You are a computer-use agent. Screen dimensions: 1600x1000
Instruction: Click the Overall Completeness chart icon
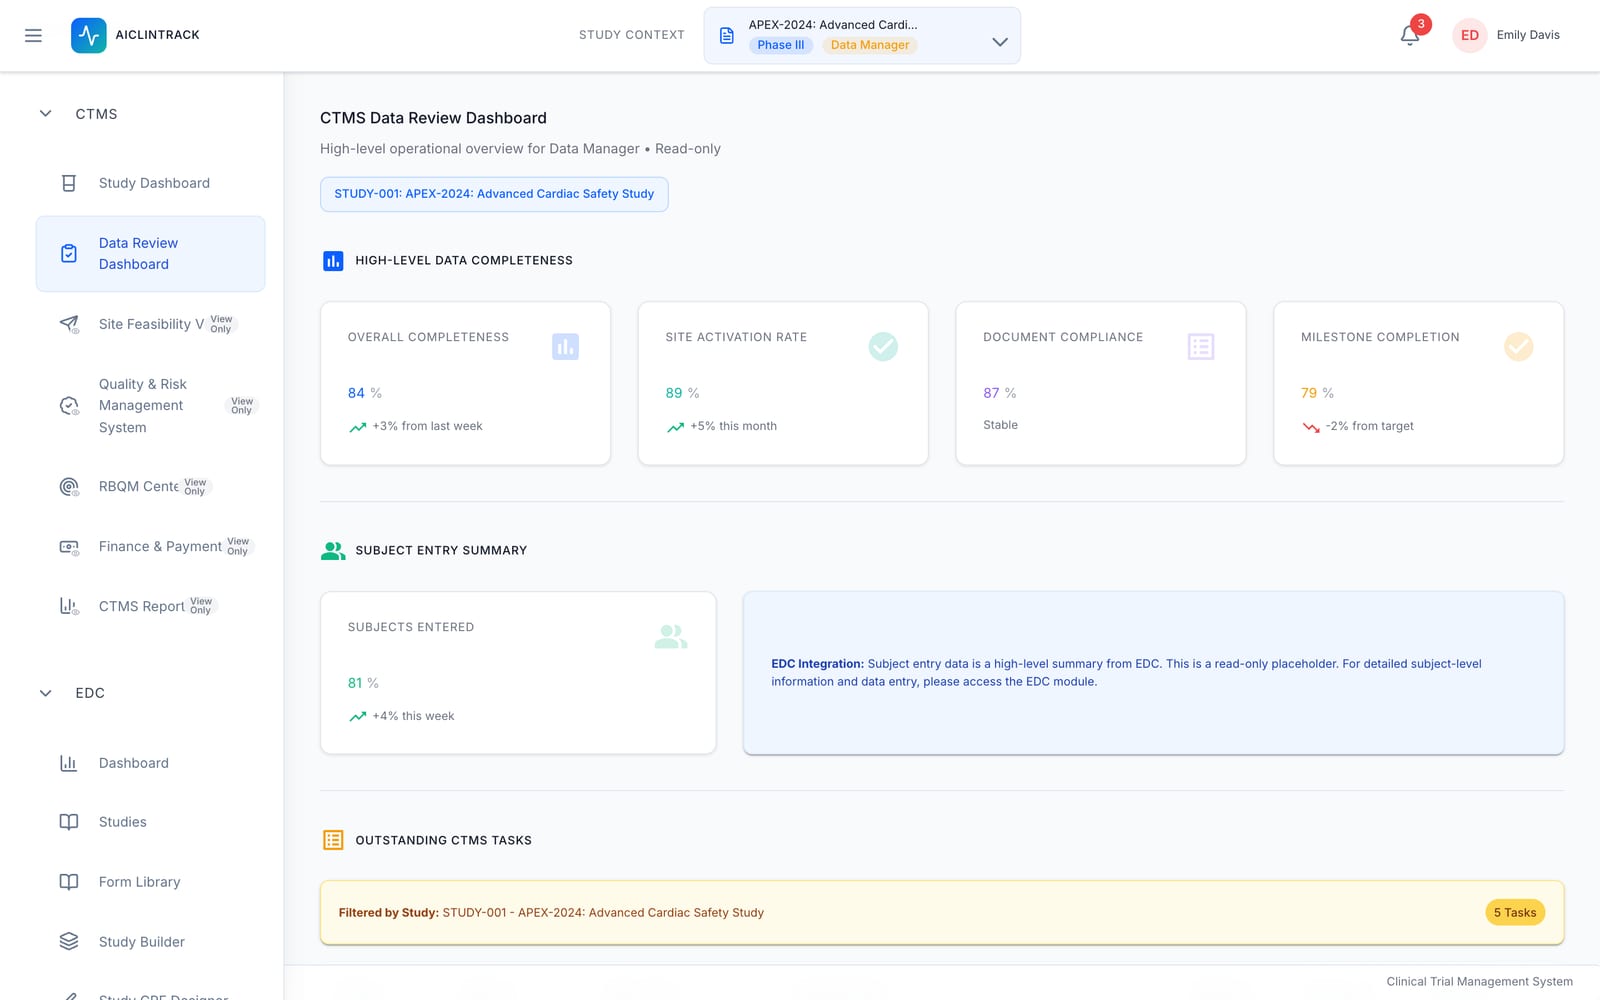point(565,347)
